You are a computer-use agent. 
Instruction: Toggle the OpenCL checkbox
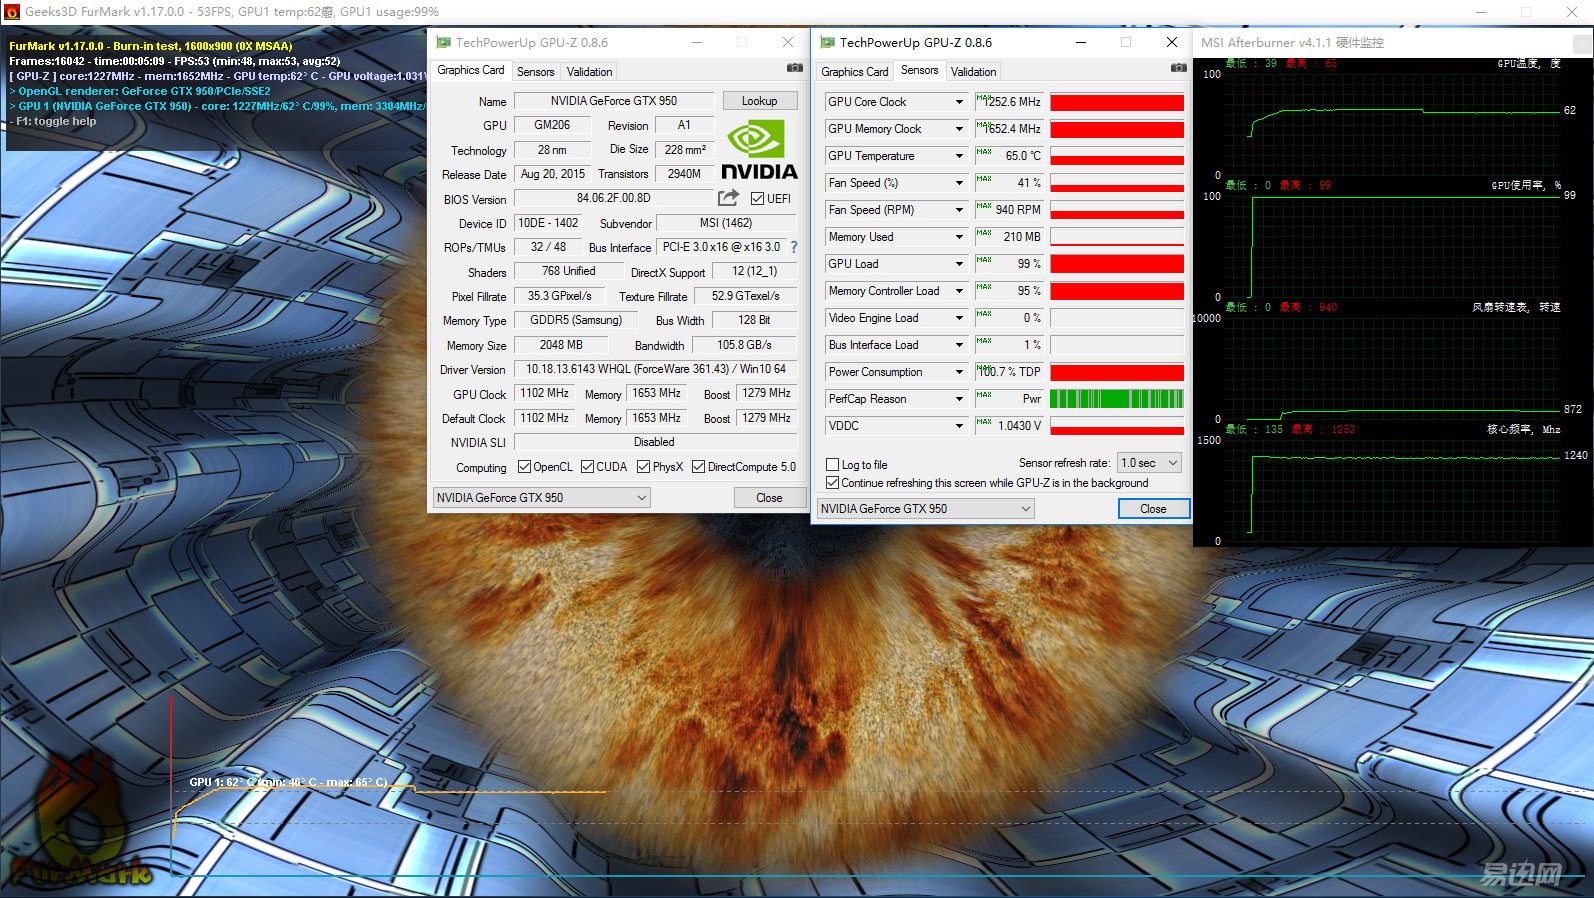[524, 467]
